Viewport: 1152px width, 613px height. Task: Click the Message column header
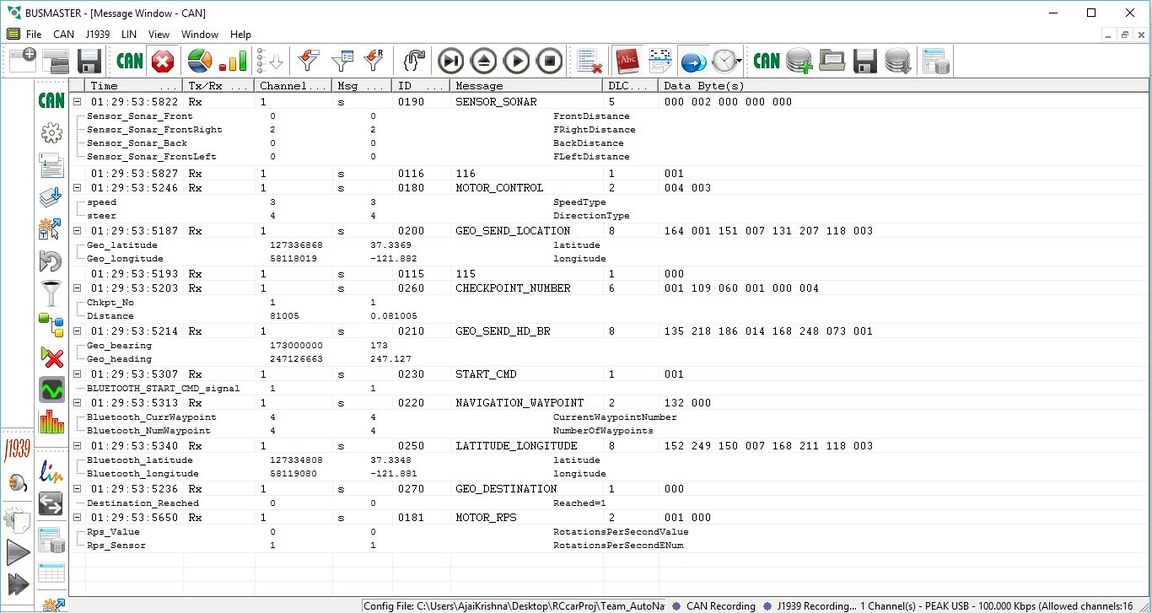tap(526, 86)
